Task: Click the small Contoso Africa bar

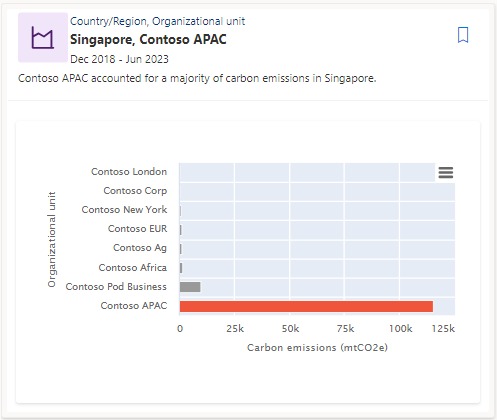Action: (181, 268)
